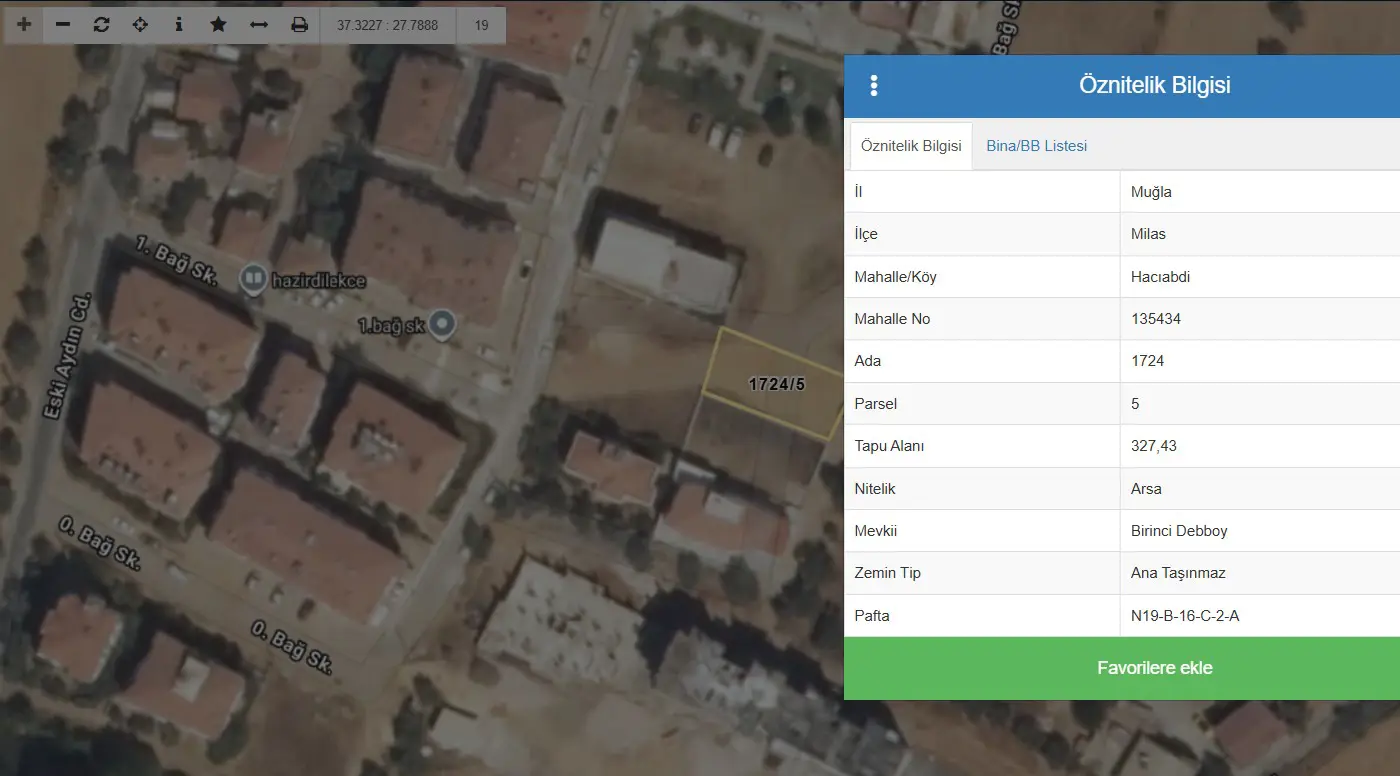
Task: Click the Parsel value 5 in table
Action: pos(1135,404)
